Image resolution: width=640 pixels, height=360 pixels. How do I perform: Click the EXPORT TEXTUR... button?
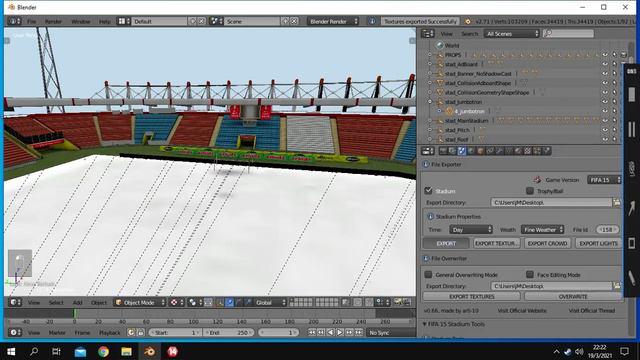(x=497, y=243)
